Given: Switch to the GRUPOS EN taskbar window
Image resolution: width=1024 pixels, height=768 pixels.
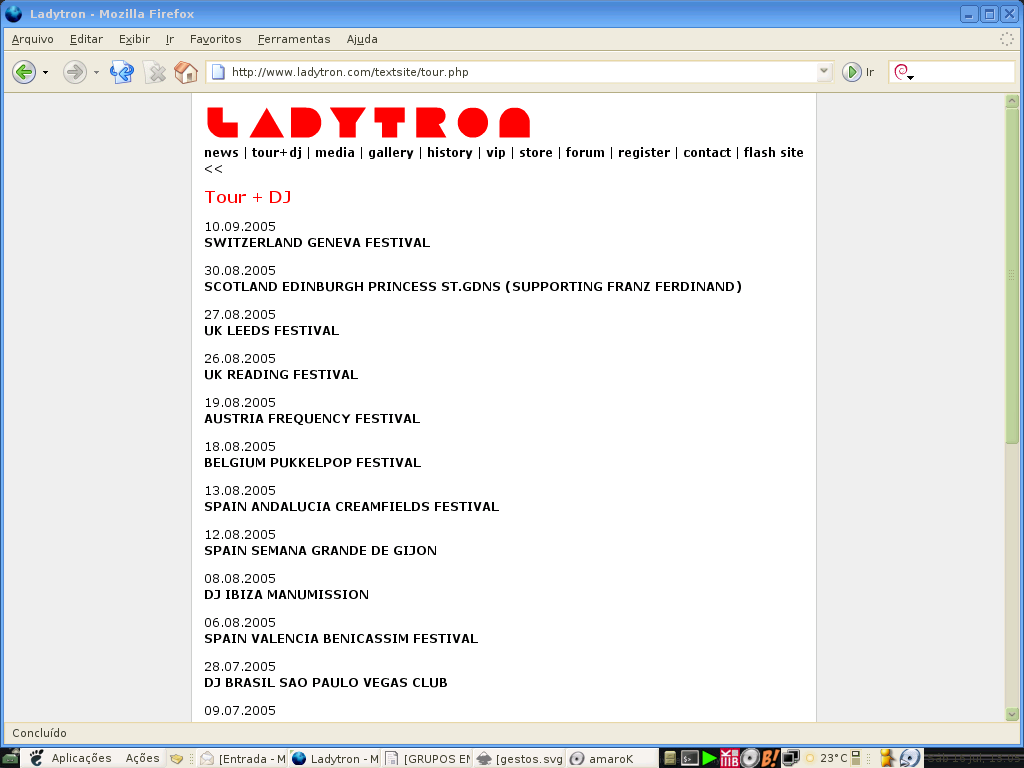Looking at the screenshot, I should (427, 758).
